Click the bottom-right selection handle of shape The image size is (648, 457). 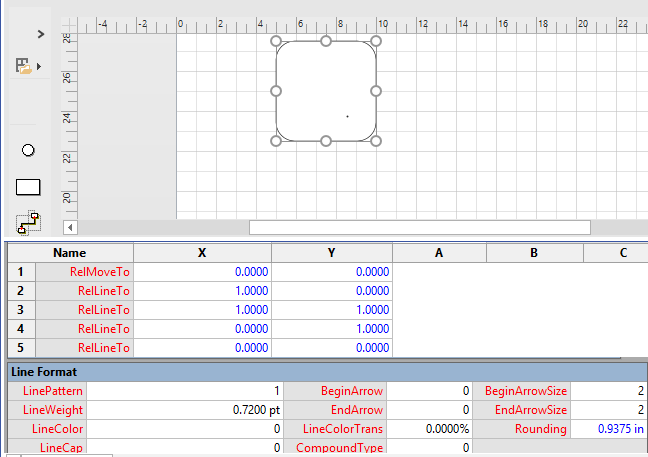[376, 141]
